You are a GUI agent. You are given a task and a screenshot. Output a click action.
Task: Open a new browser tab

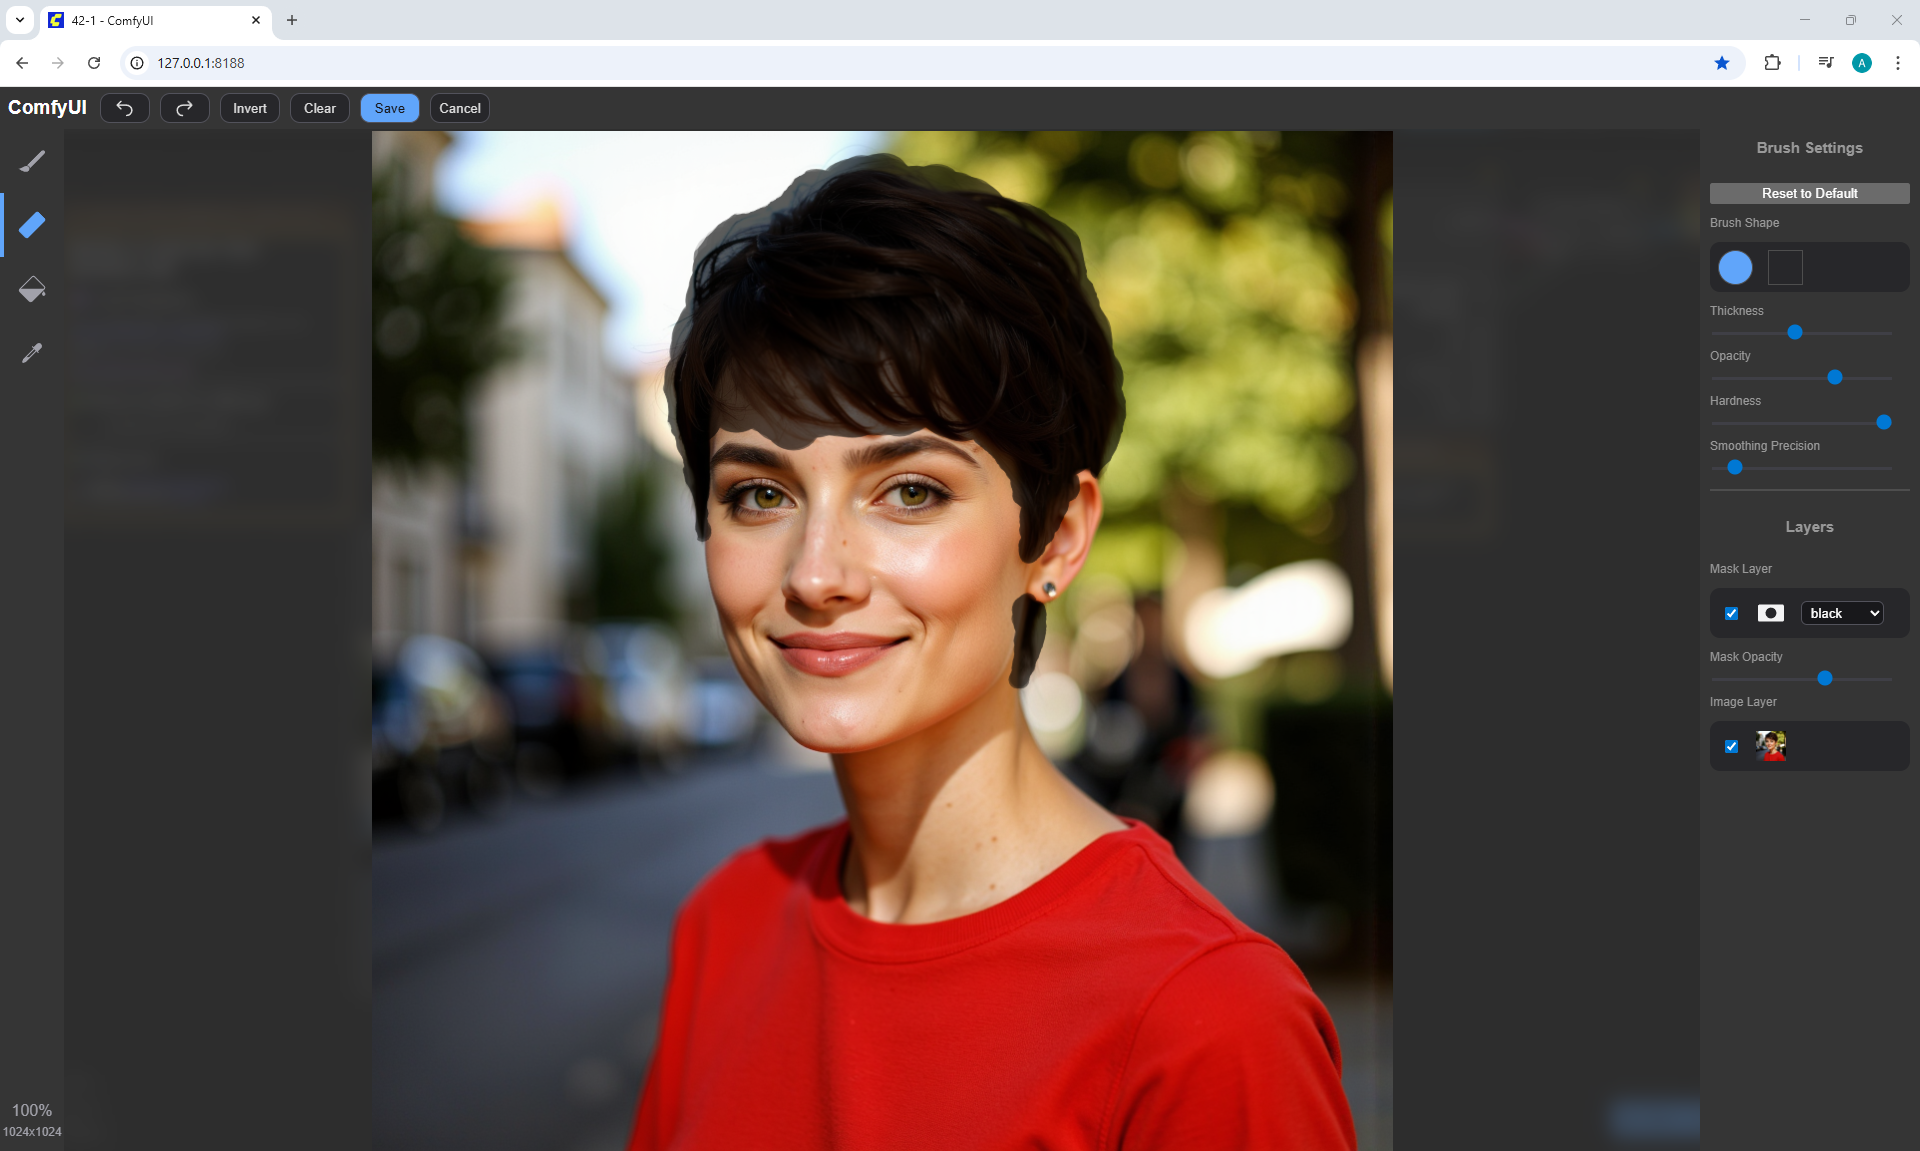point(292,20)
